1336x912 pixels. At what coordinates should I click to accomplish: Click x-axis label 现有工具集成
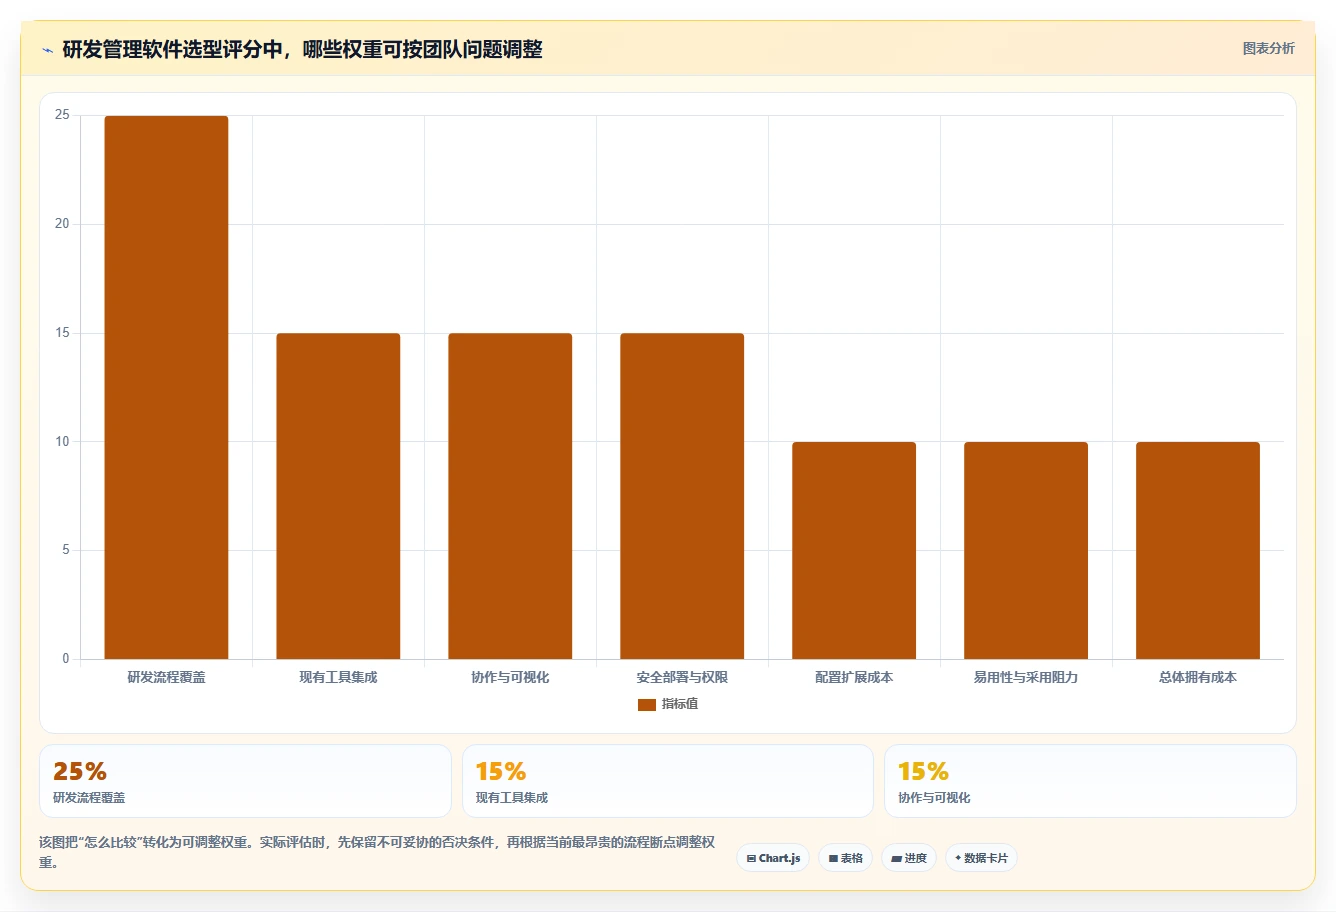tap(338, 677)
